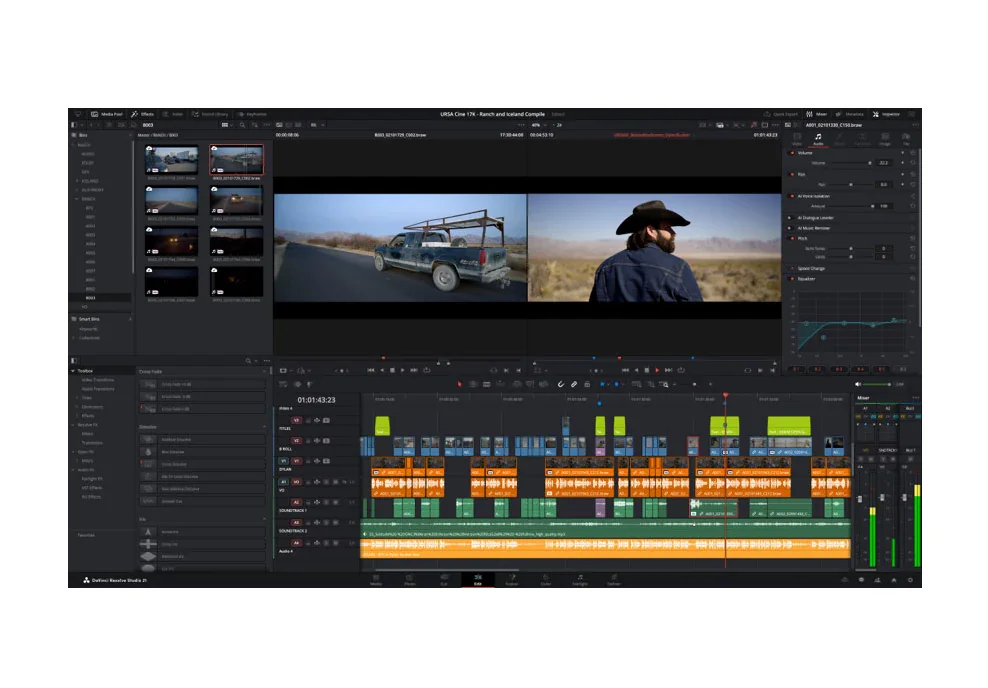Open timeline view options icon

(x=283, y=384)
